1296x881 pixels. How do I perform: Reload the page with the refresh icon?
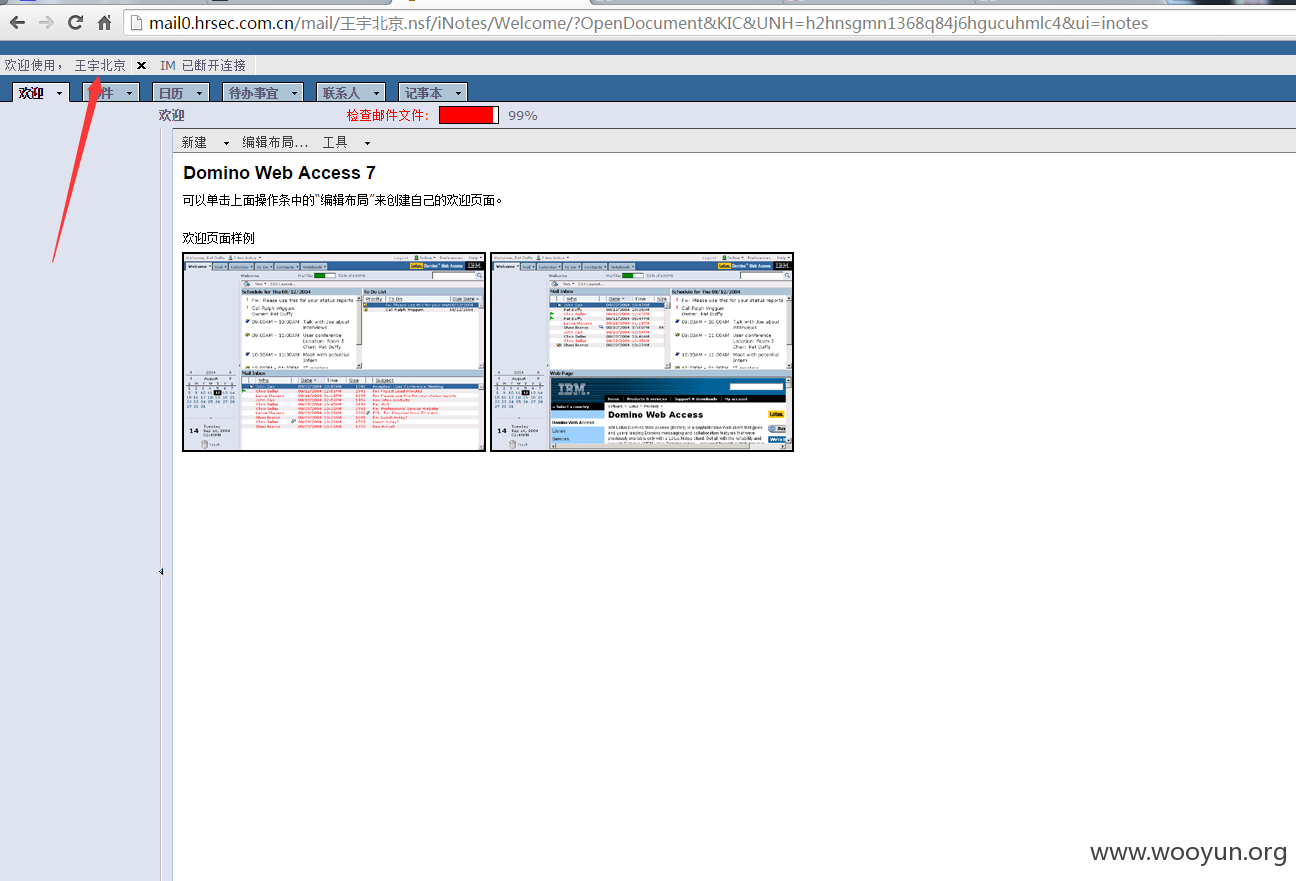coord(75,22)
